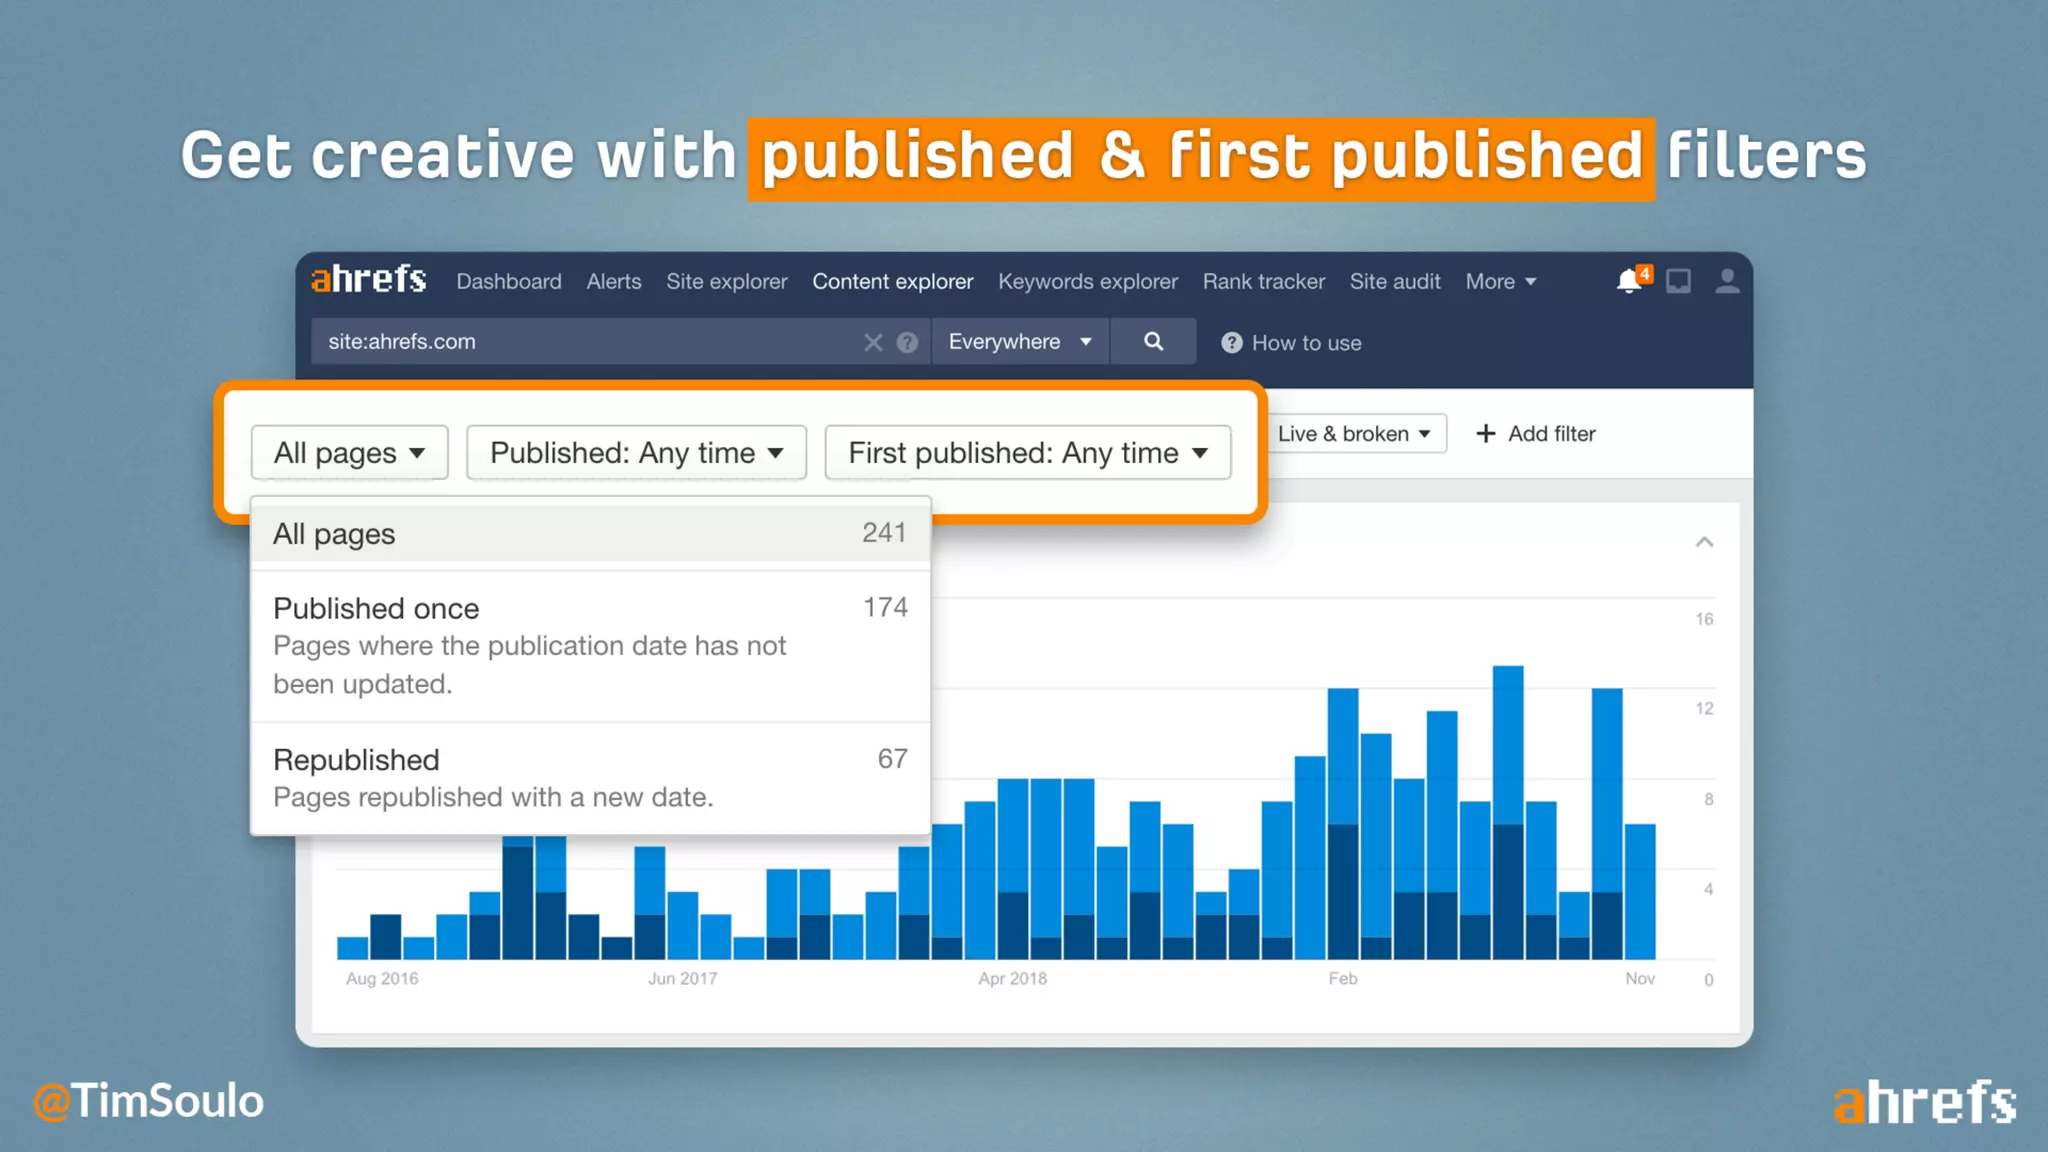Click the How to use link
The height and width of the screenshot is (1152, 2048).
1306,343
